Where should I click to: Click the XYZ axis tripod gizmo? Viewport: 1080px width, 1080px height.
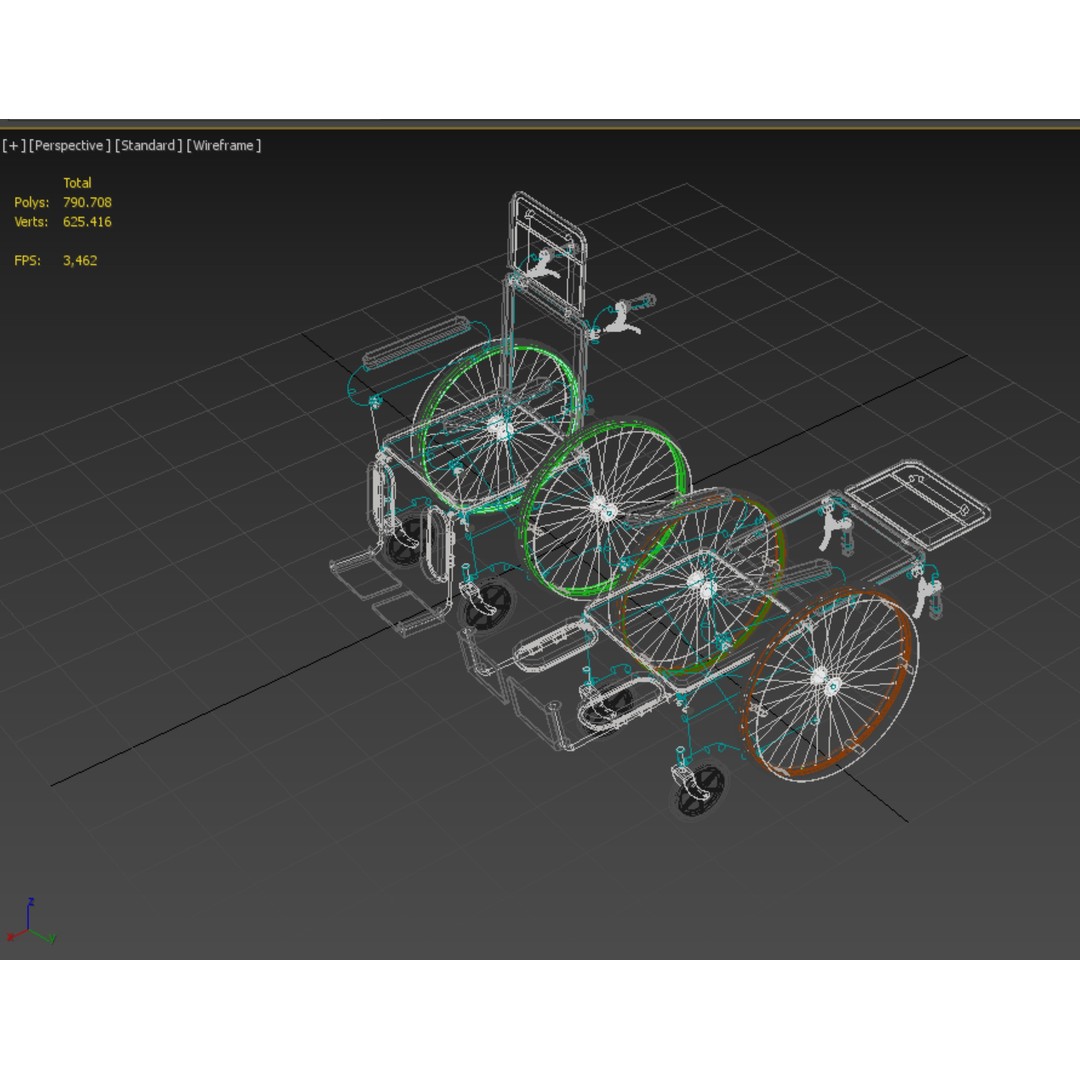[x=30, y=921]
